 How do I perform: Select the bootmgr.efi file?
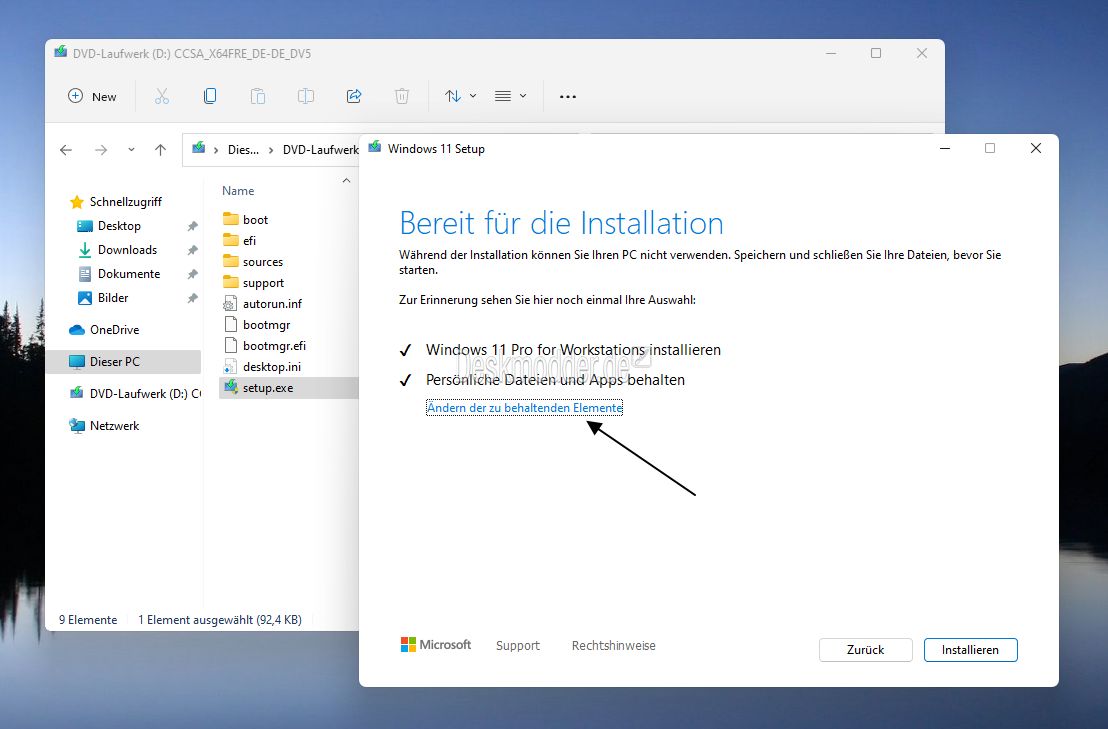click(274, 346)
